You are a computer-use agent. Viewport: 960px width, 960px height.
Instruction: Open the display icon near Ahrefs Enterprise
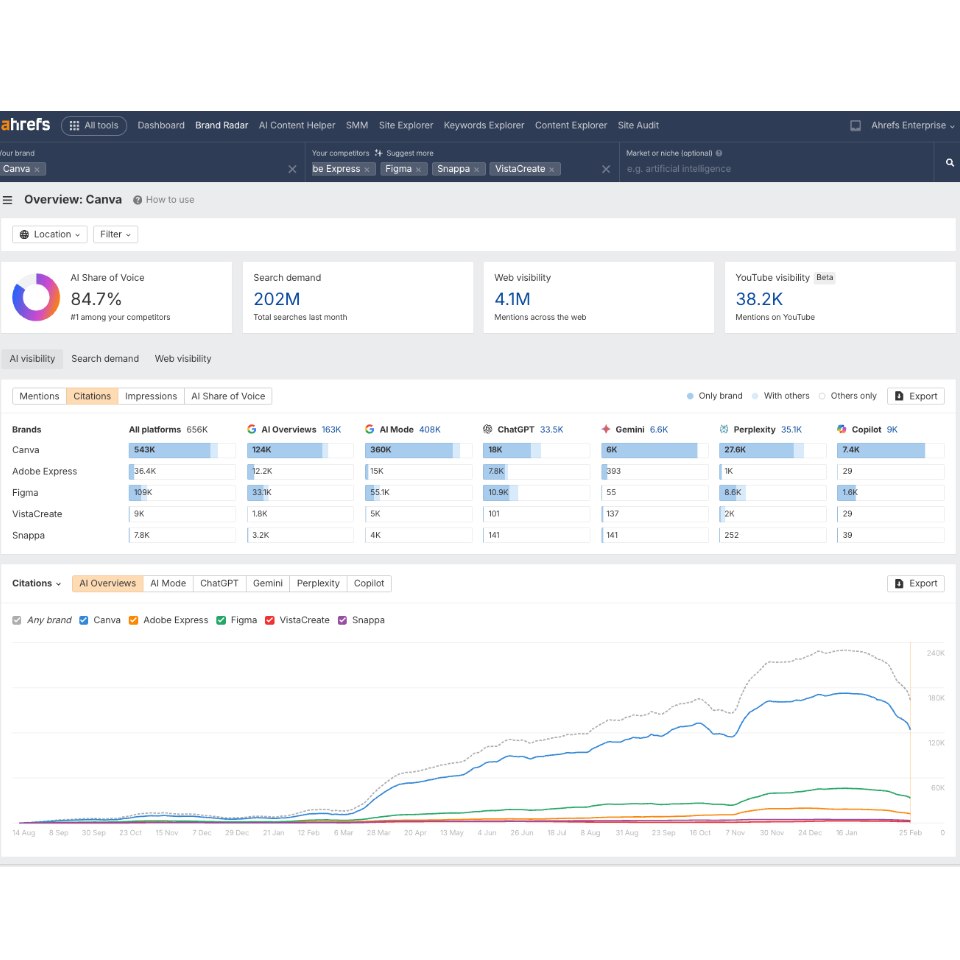[x=855, y=126]
